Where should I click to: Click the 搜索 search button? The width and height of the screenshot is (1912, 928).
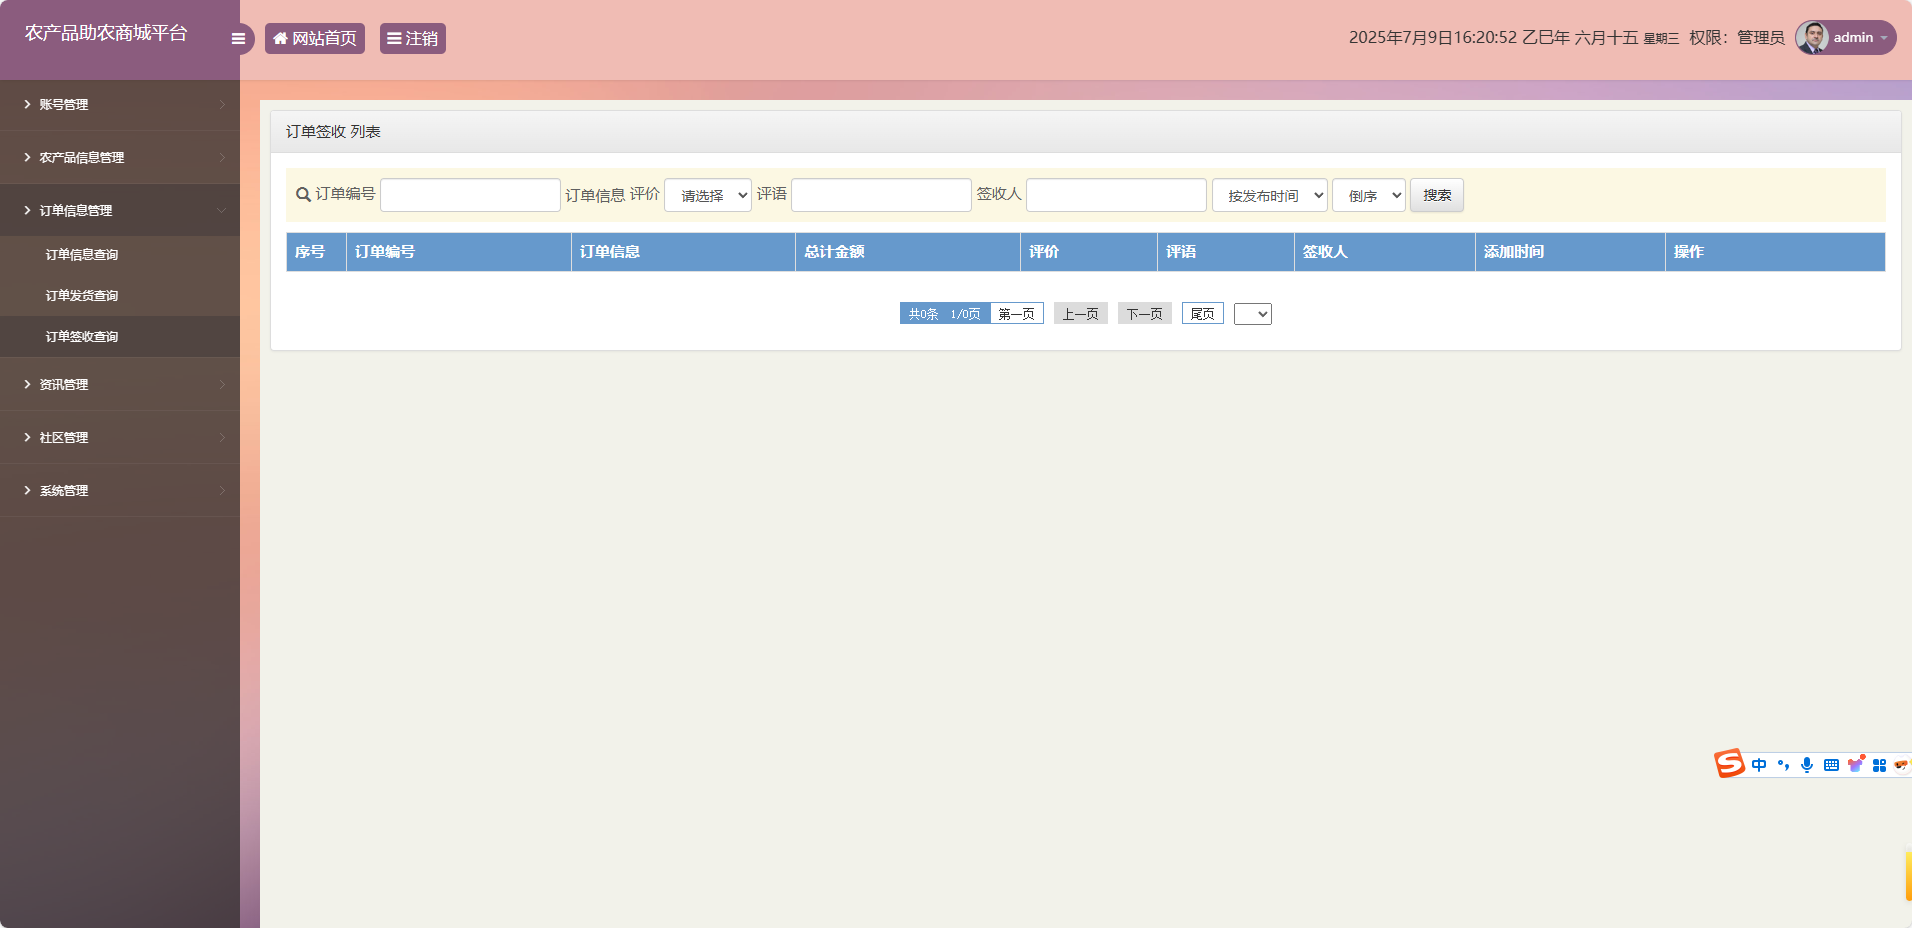point(1437,195)
